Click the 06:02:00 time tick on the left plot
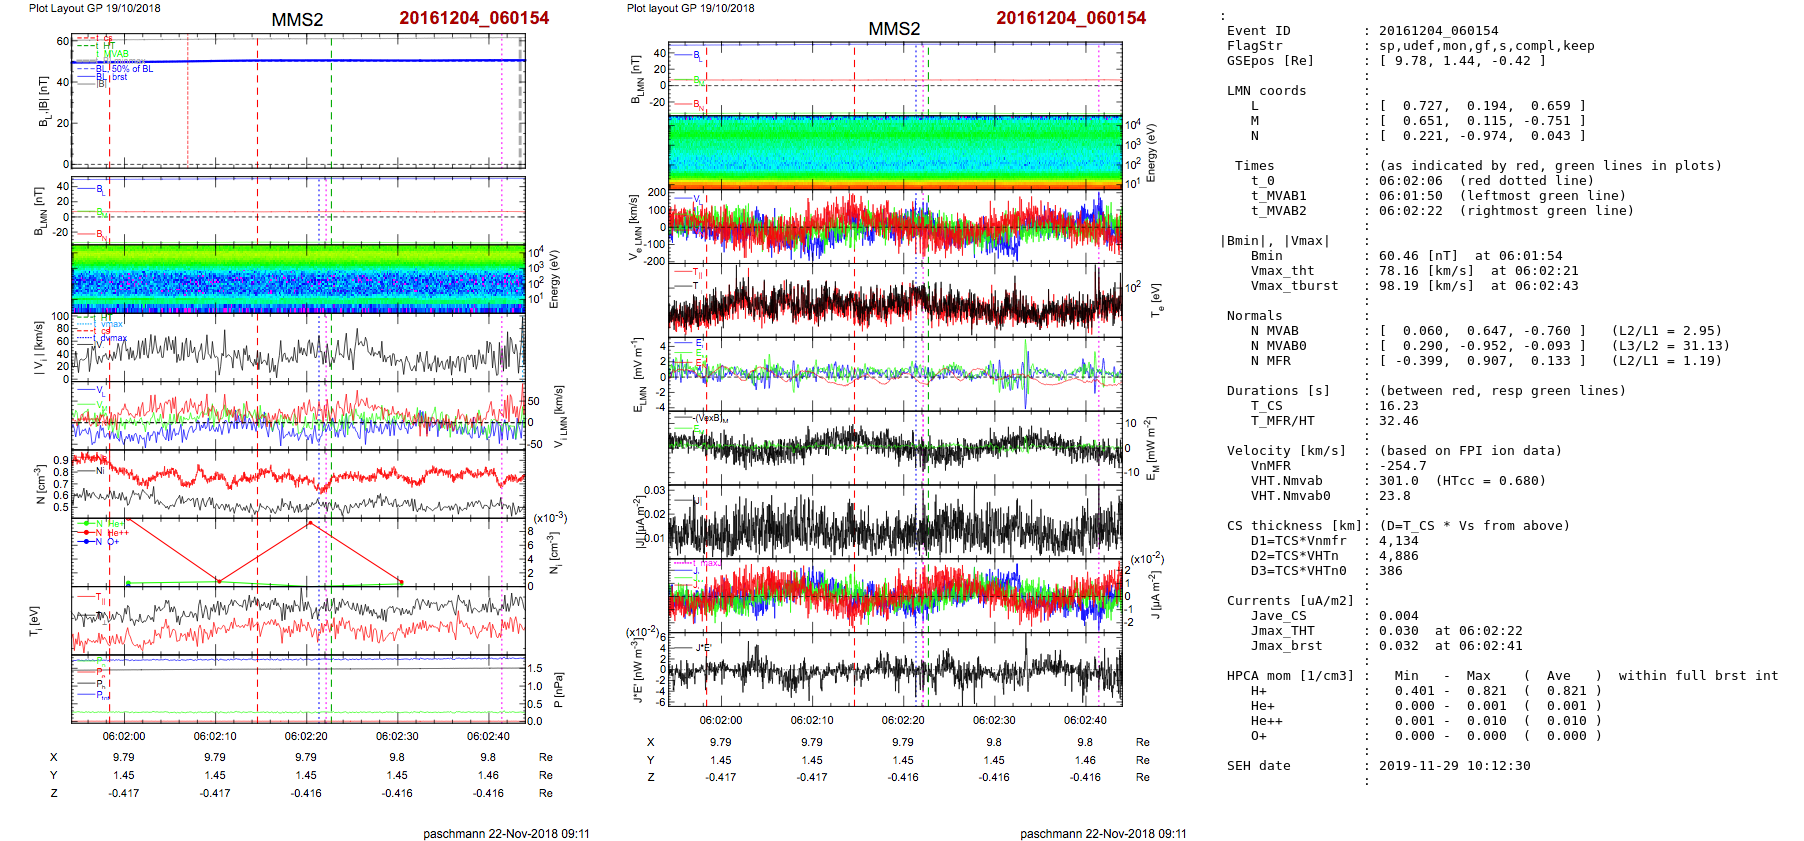The height and width of the screenshot is (841, 1804). (x=124, y=736)
